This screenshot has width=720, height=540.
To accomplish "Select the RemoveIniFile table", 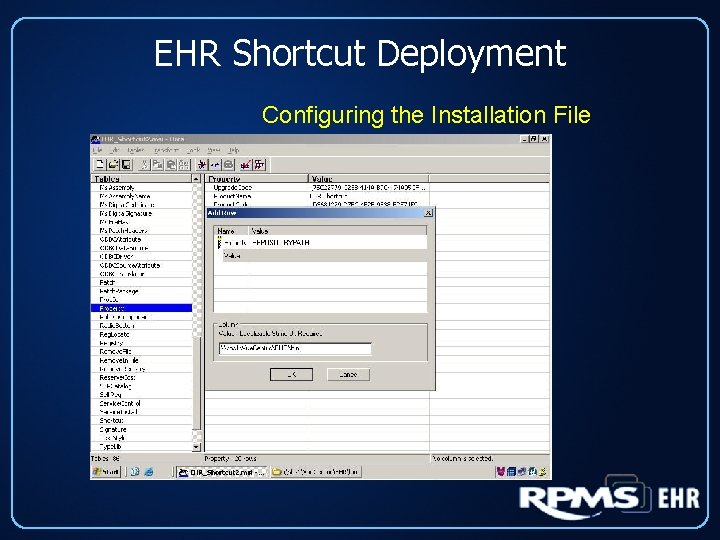I will coord(141,360).
